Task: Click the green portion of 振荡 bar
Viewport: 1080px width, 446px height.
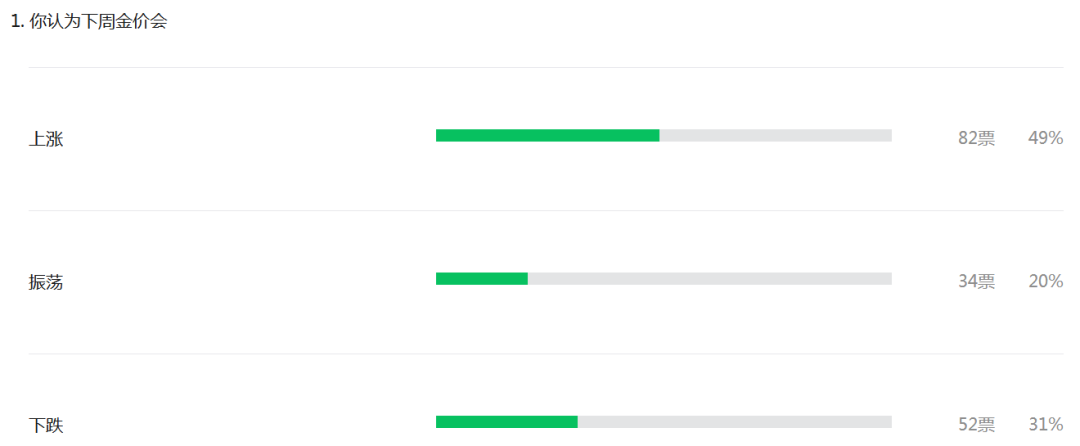Action: click(481, 278)
